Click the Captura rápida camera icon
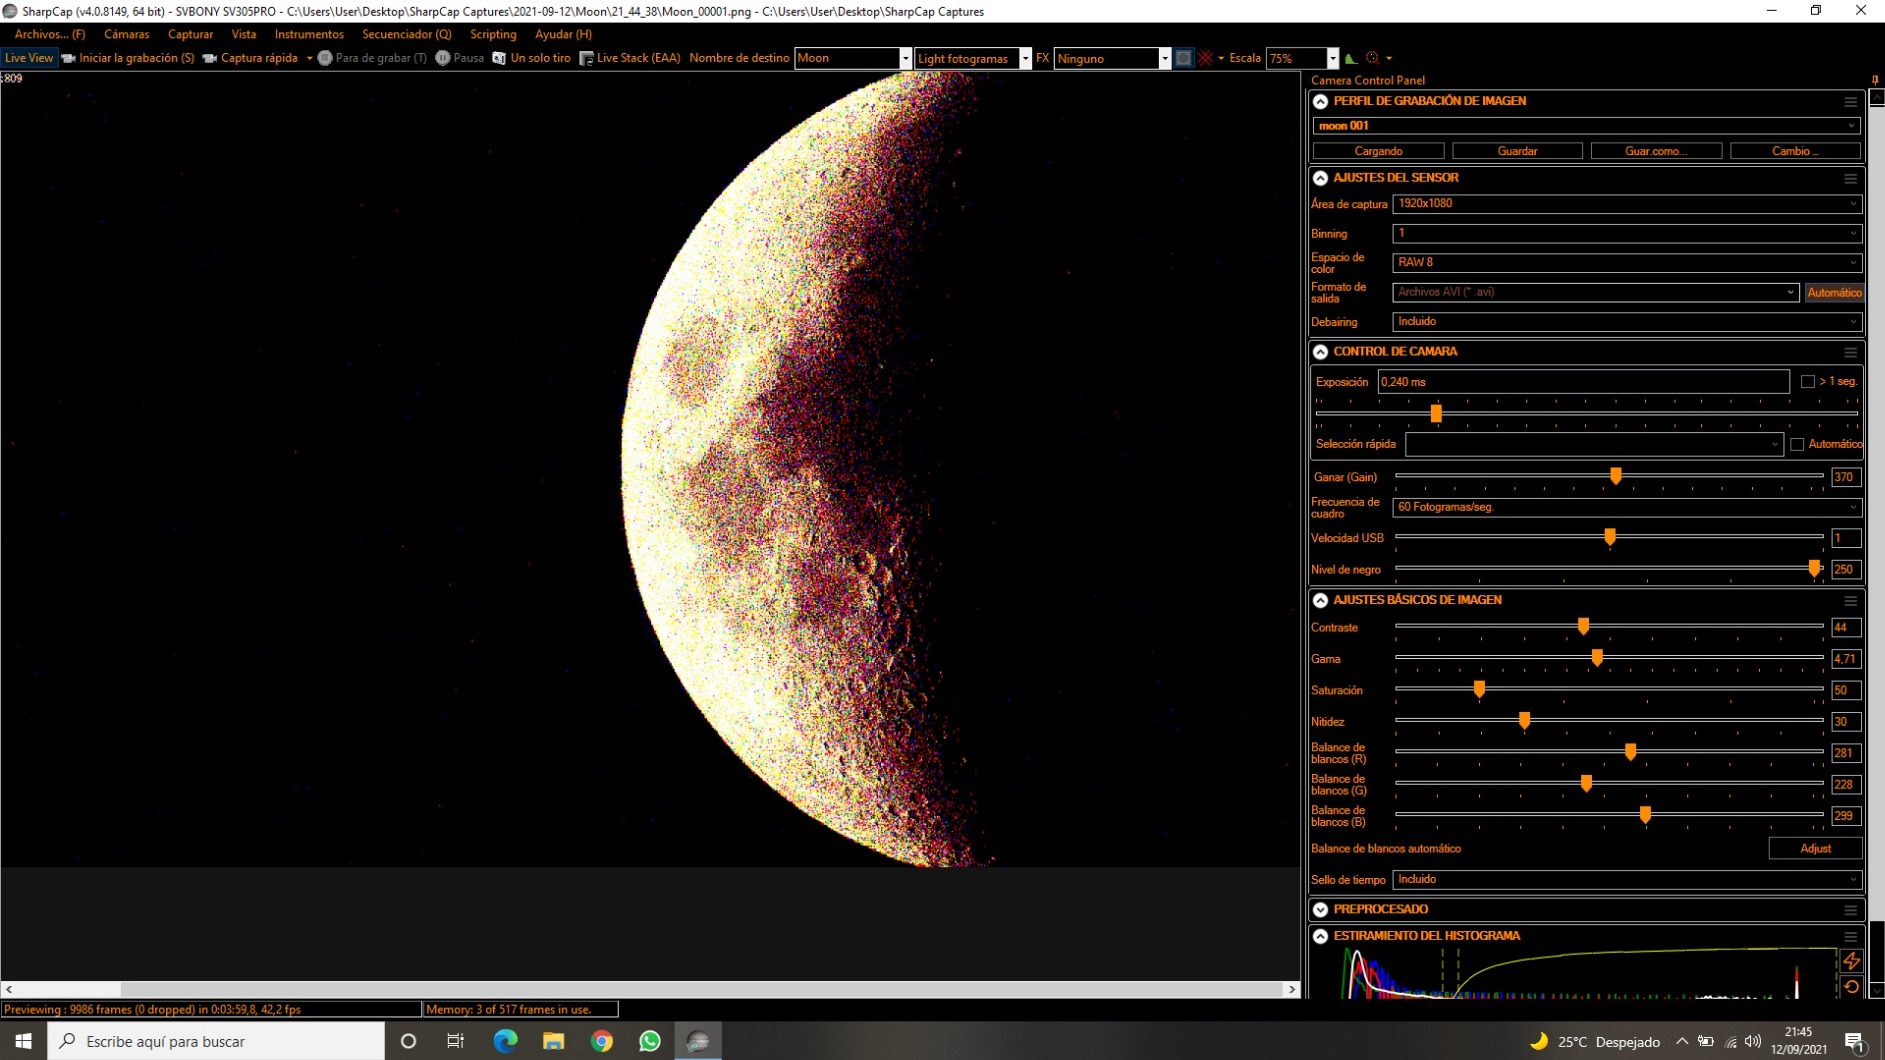The height and width of the screenshot is (1060, 1885). [x=210, y=58]
